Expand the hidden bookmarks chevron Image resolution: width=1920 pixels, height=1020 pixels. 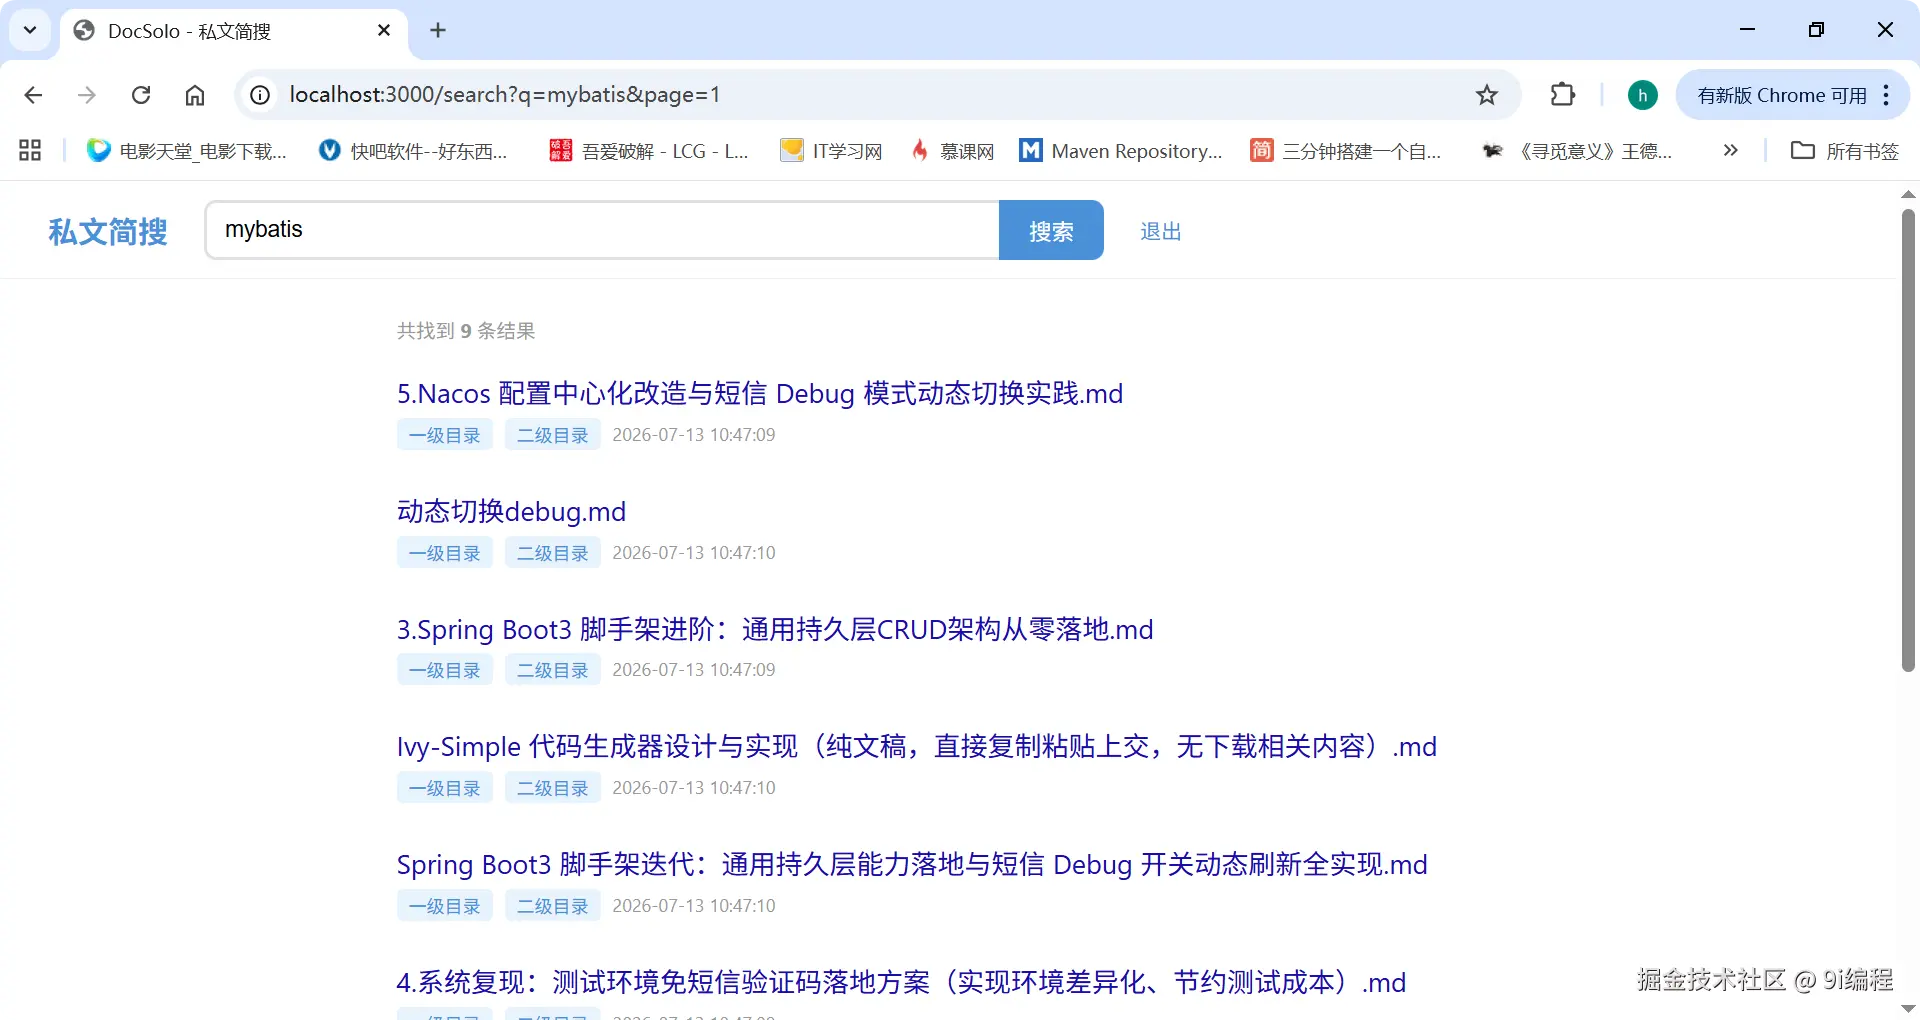click(x=1731, y=150)
